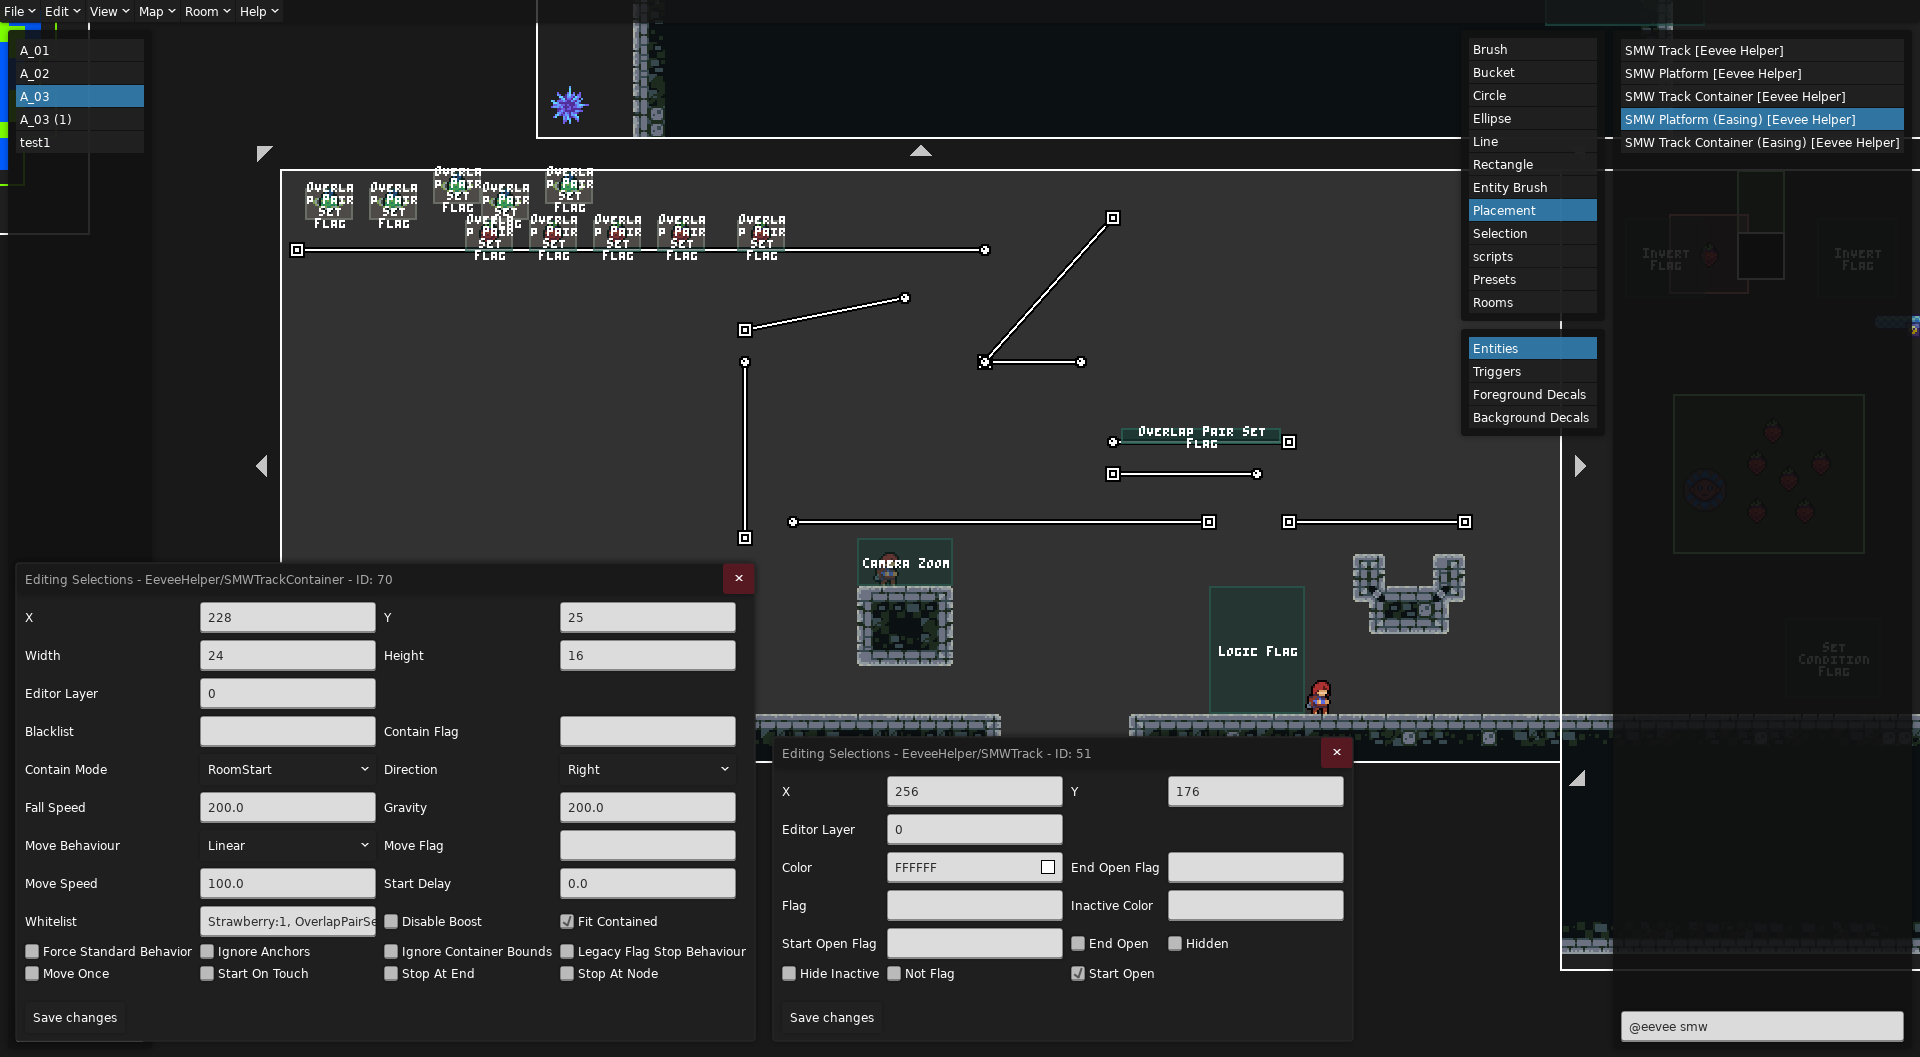1920x1057 pixels.
Task: Click the up room-navigation arrow
Action: pos(921,151)
